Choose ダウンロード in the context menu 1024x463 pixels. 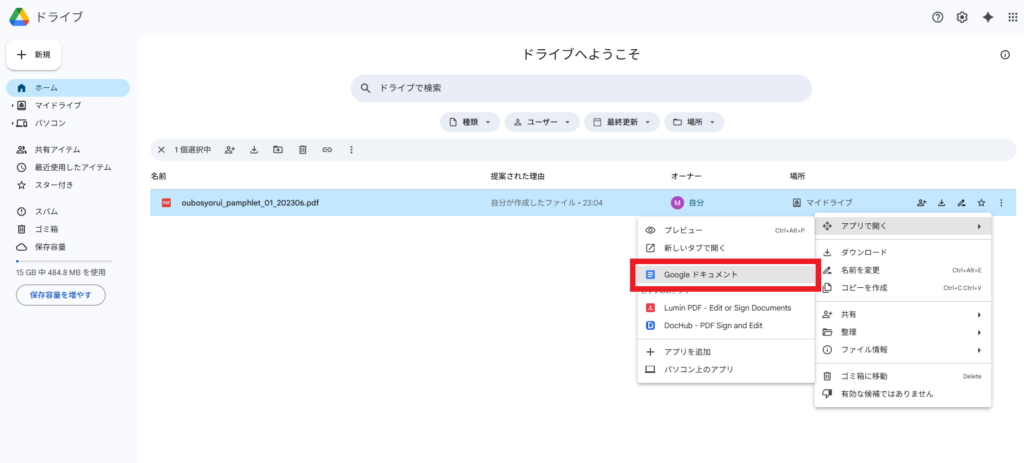[x=860, y=253]
